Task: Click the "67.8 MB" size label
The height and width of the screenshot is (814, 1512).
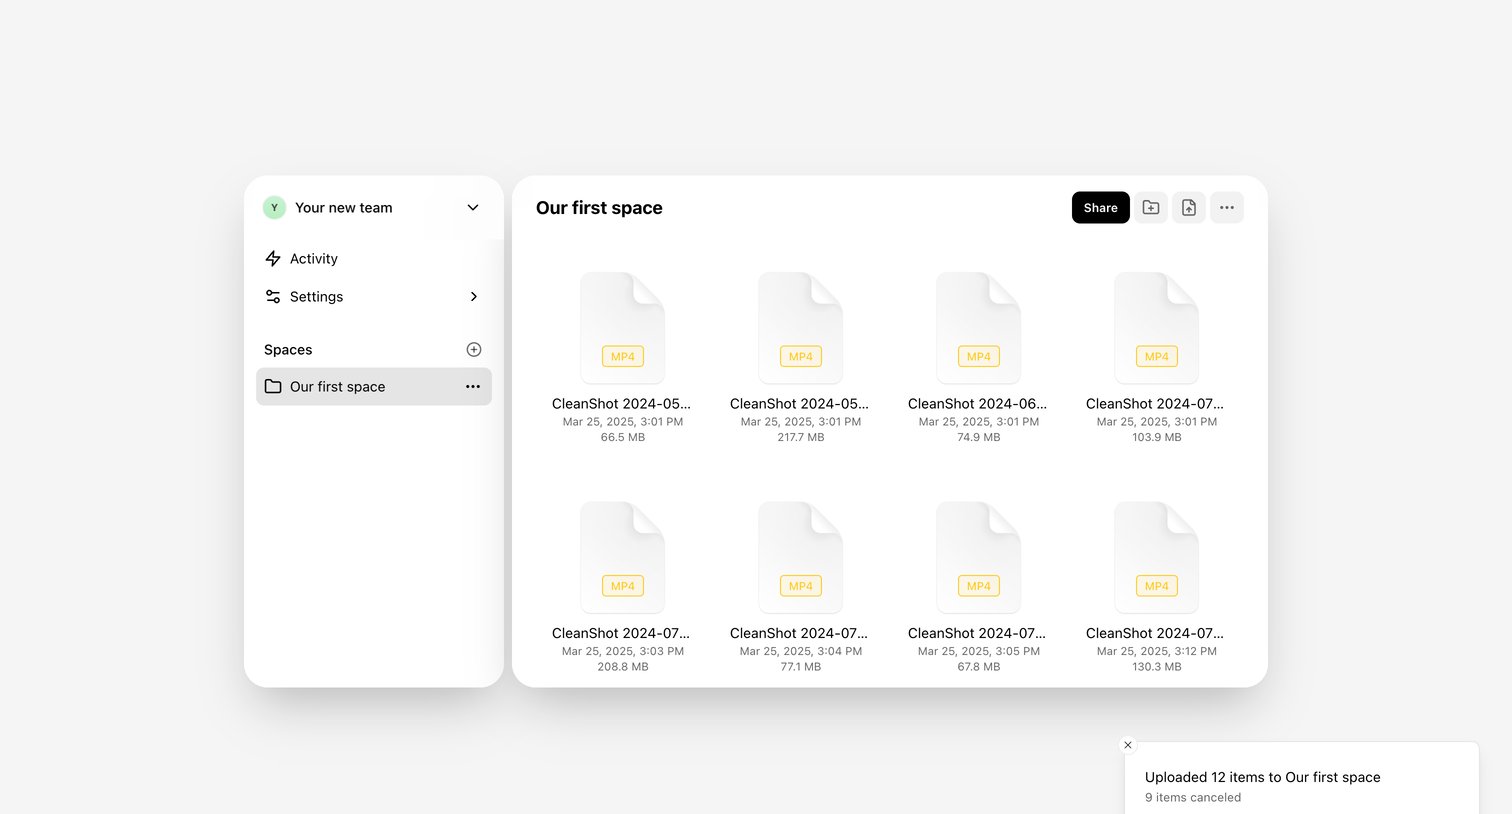Action: (x=979, y=667)
